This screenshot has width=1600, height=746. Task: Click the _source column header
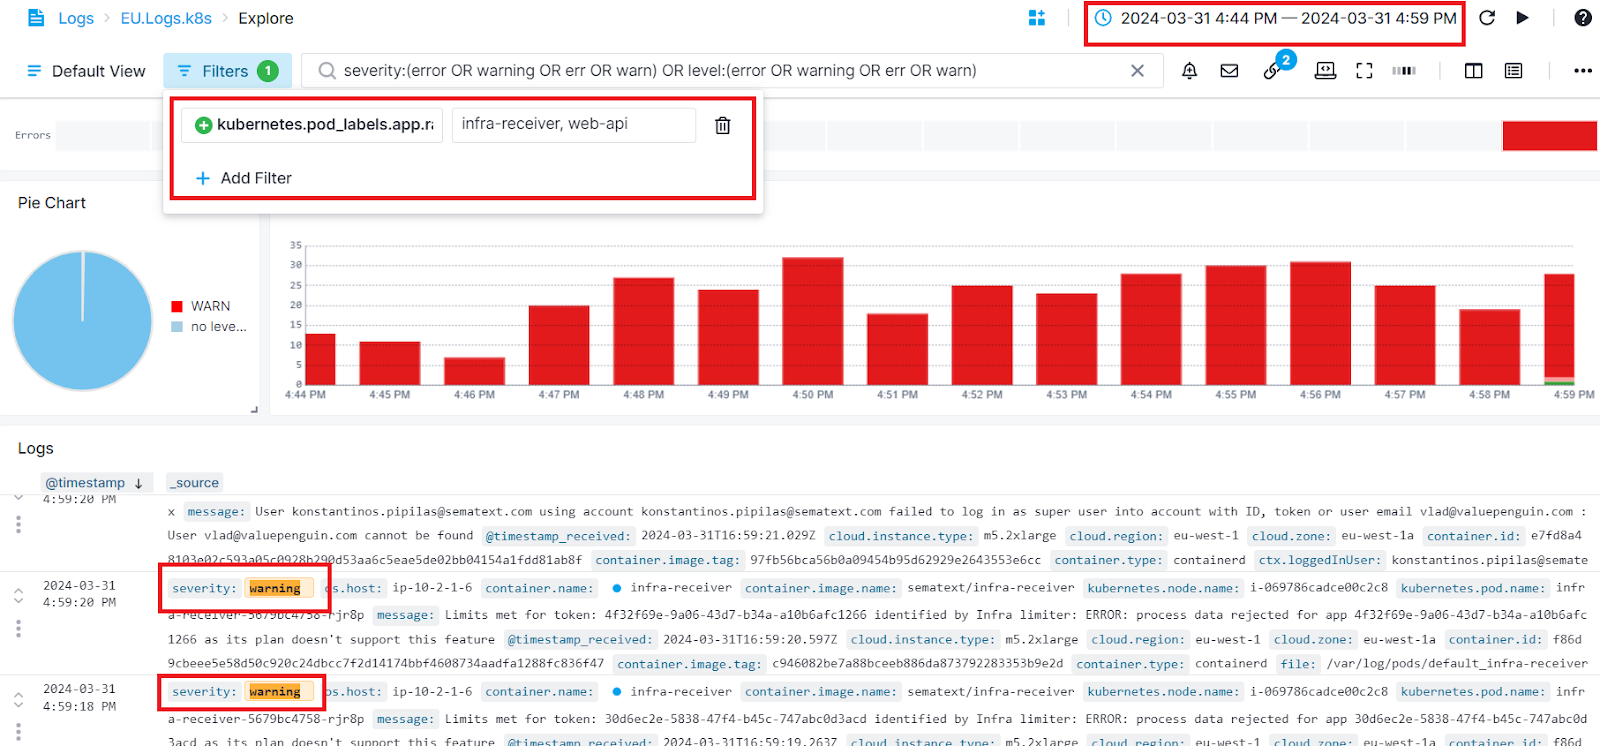click(194, 483)
